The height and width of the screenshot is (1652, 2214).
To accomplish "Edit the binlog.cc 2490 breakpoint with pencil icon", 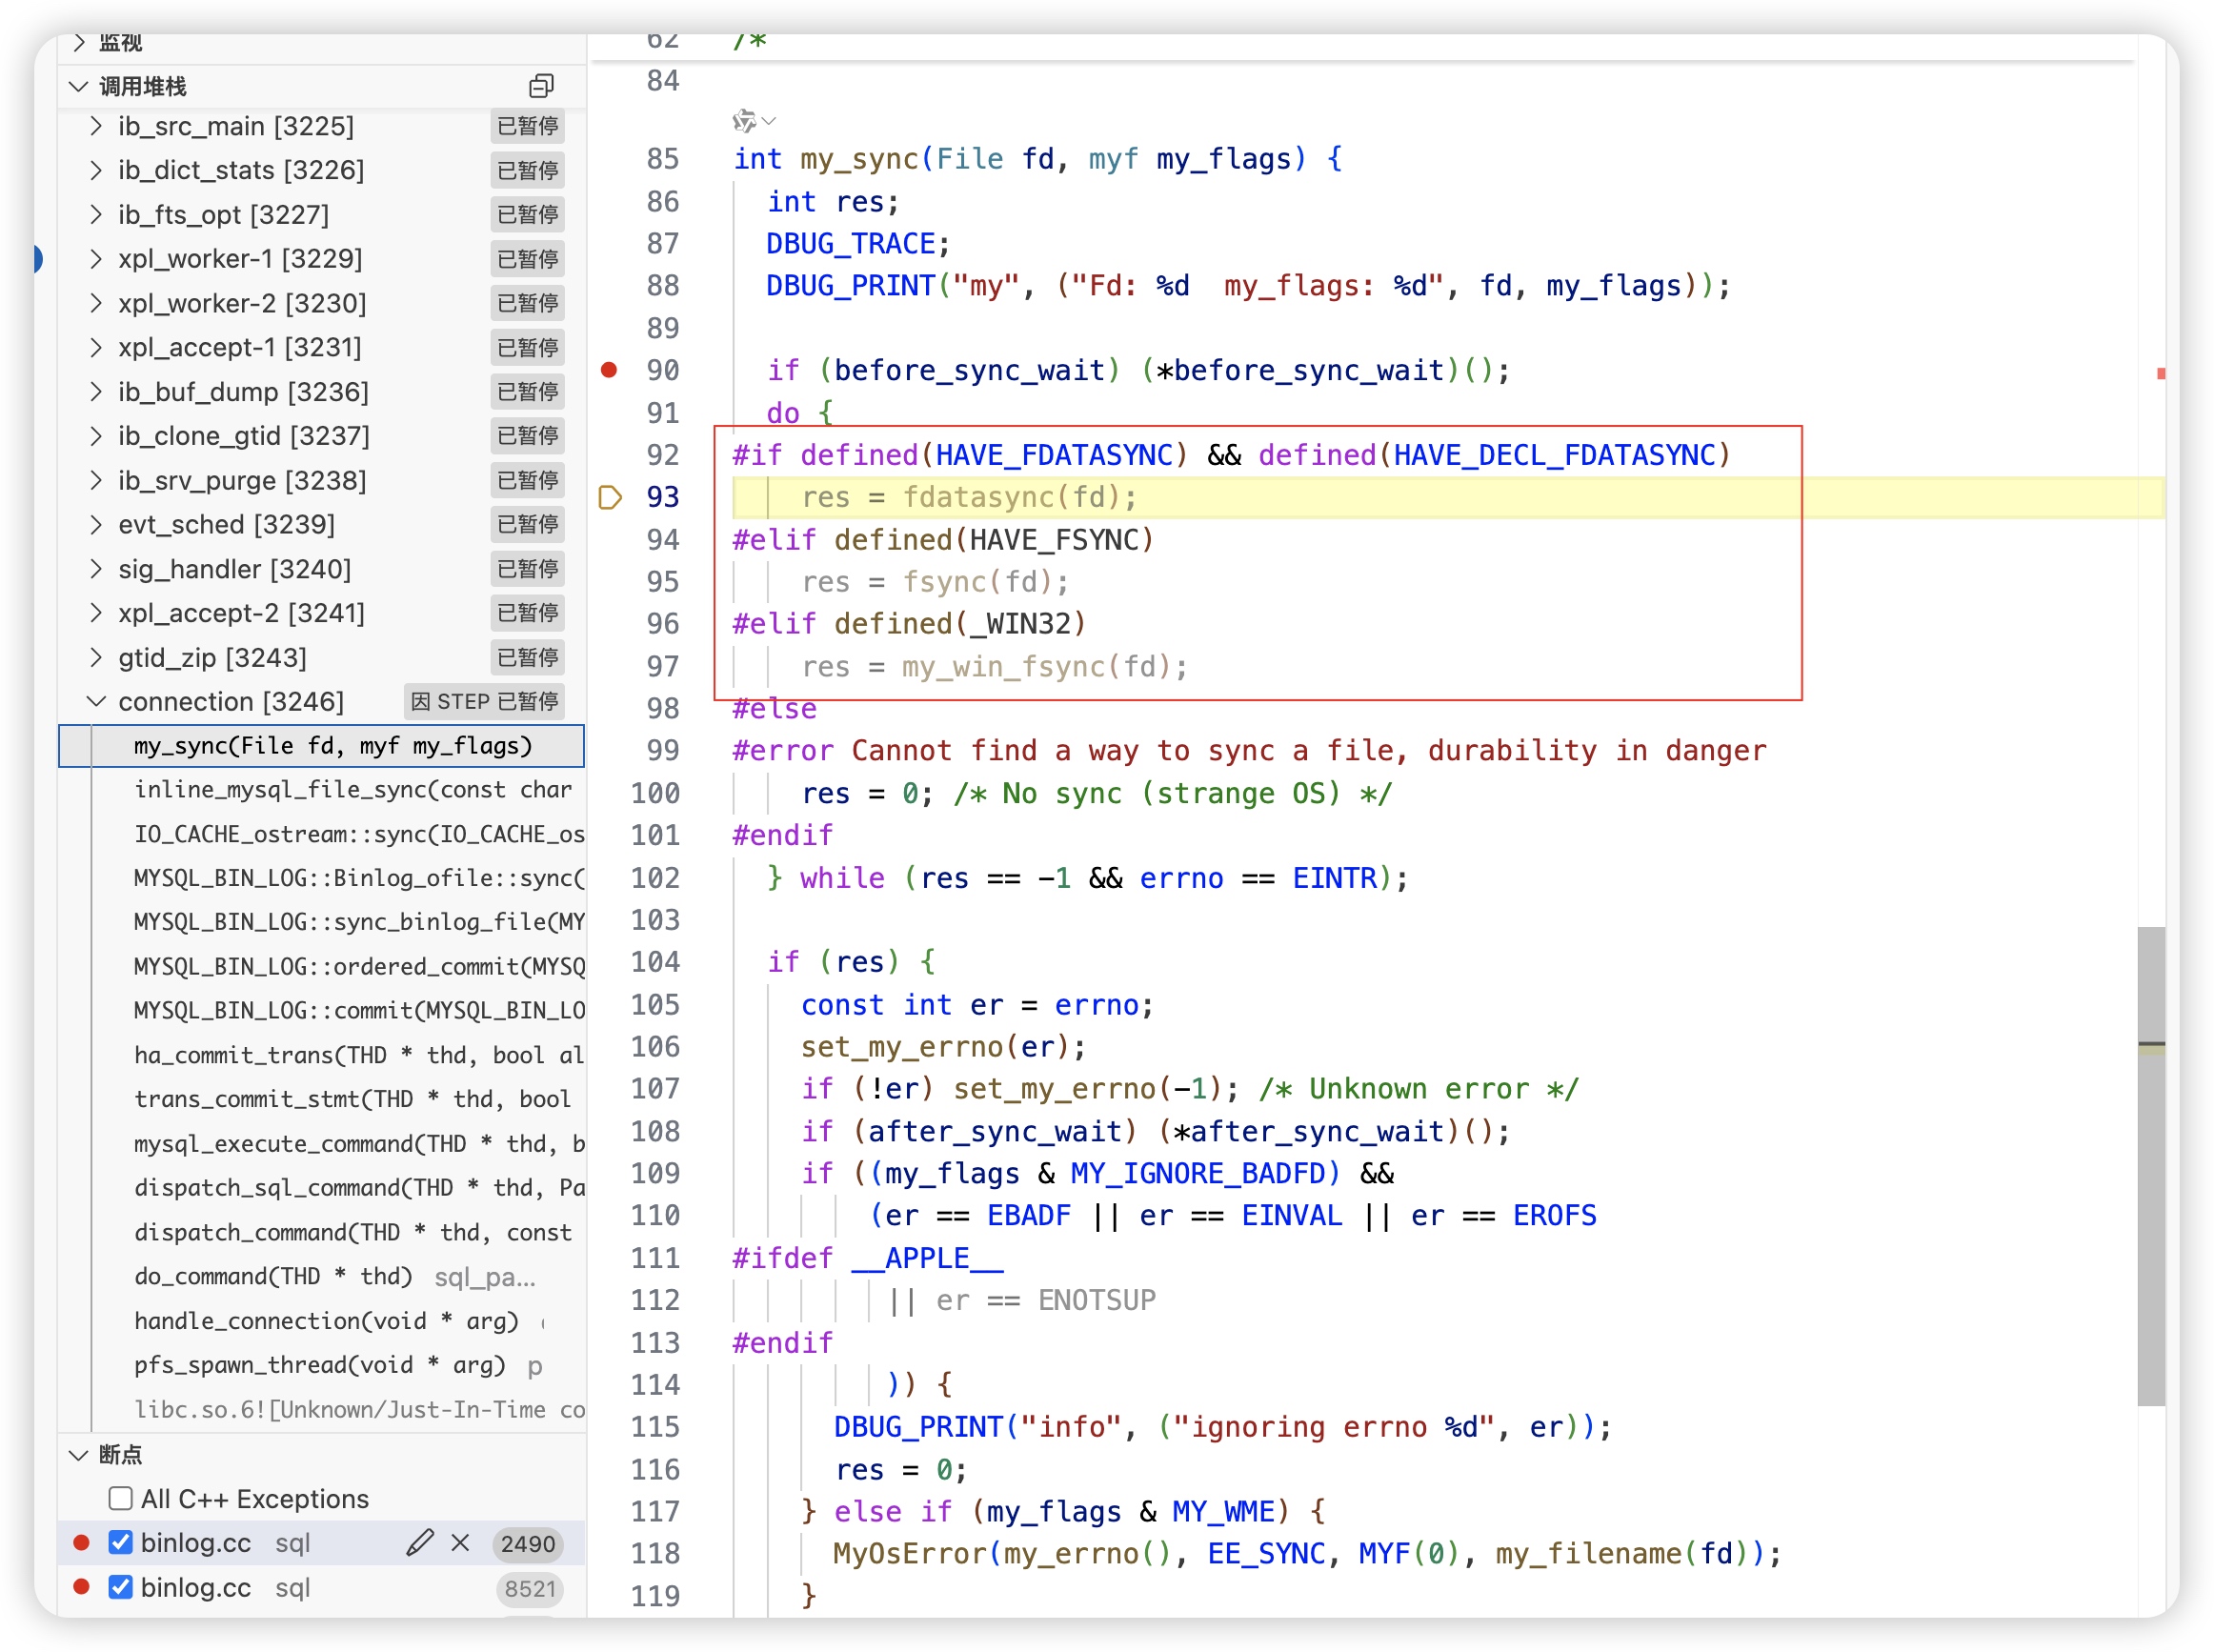I will click(x=420, y=1542).
